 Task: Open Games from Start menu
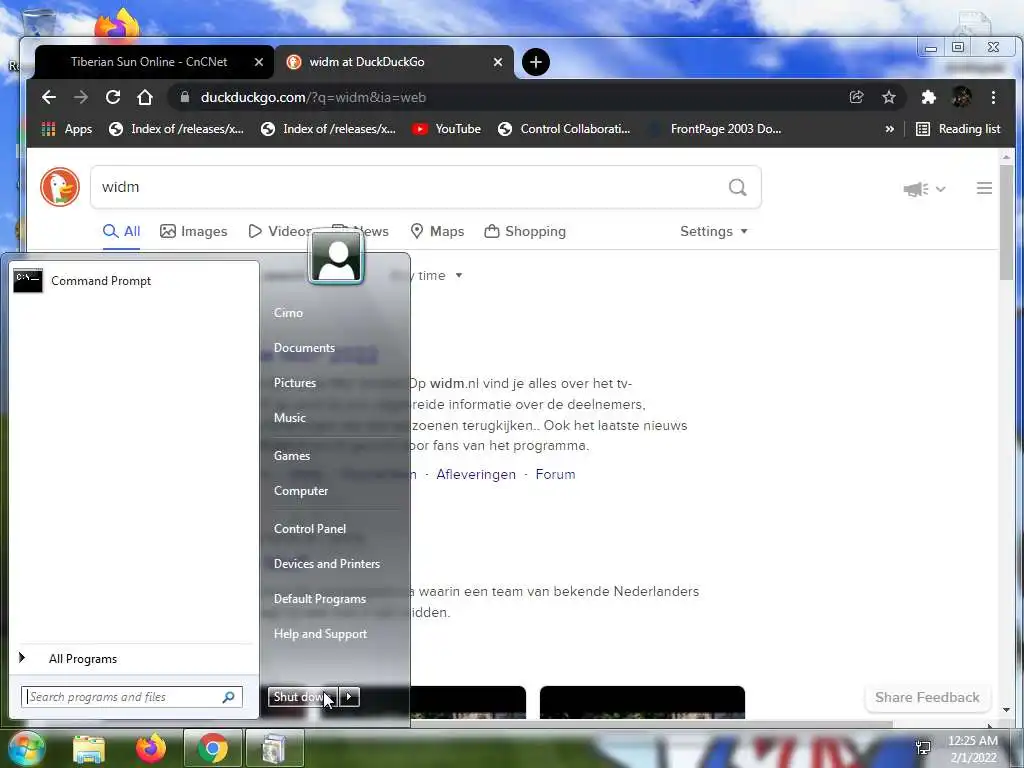(291, 456)
